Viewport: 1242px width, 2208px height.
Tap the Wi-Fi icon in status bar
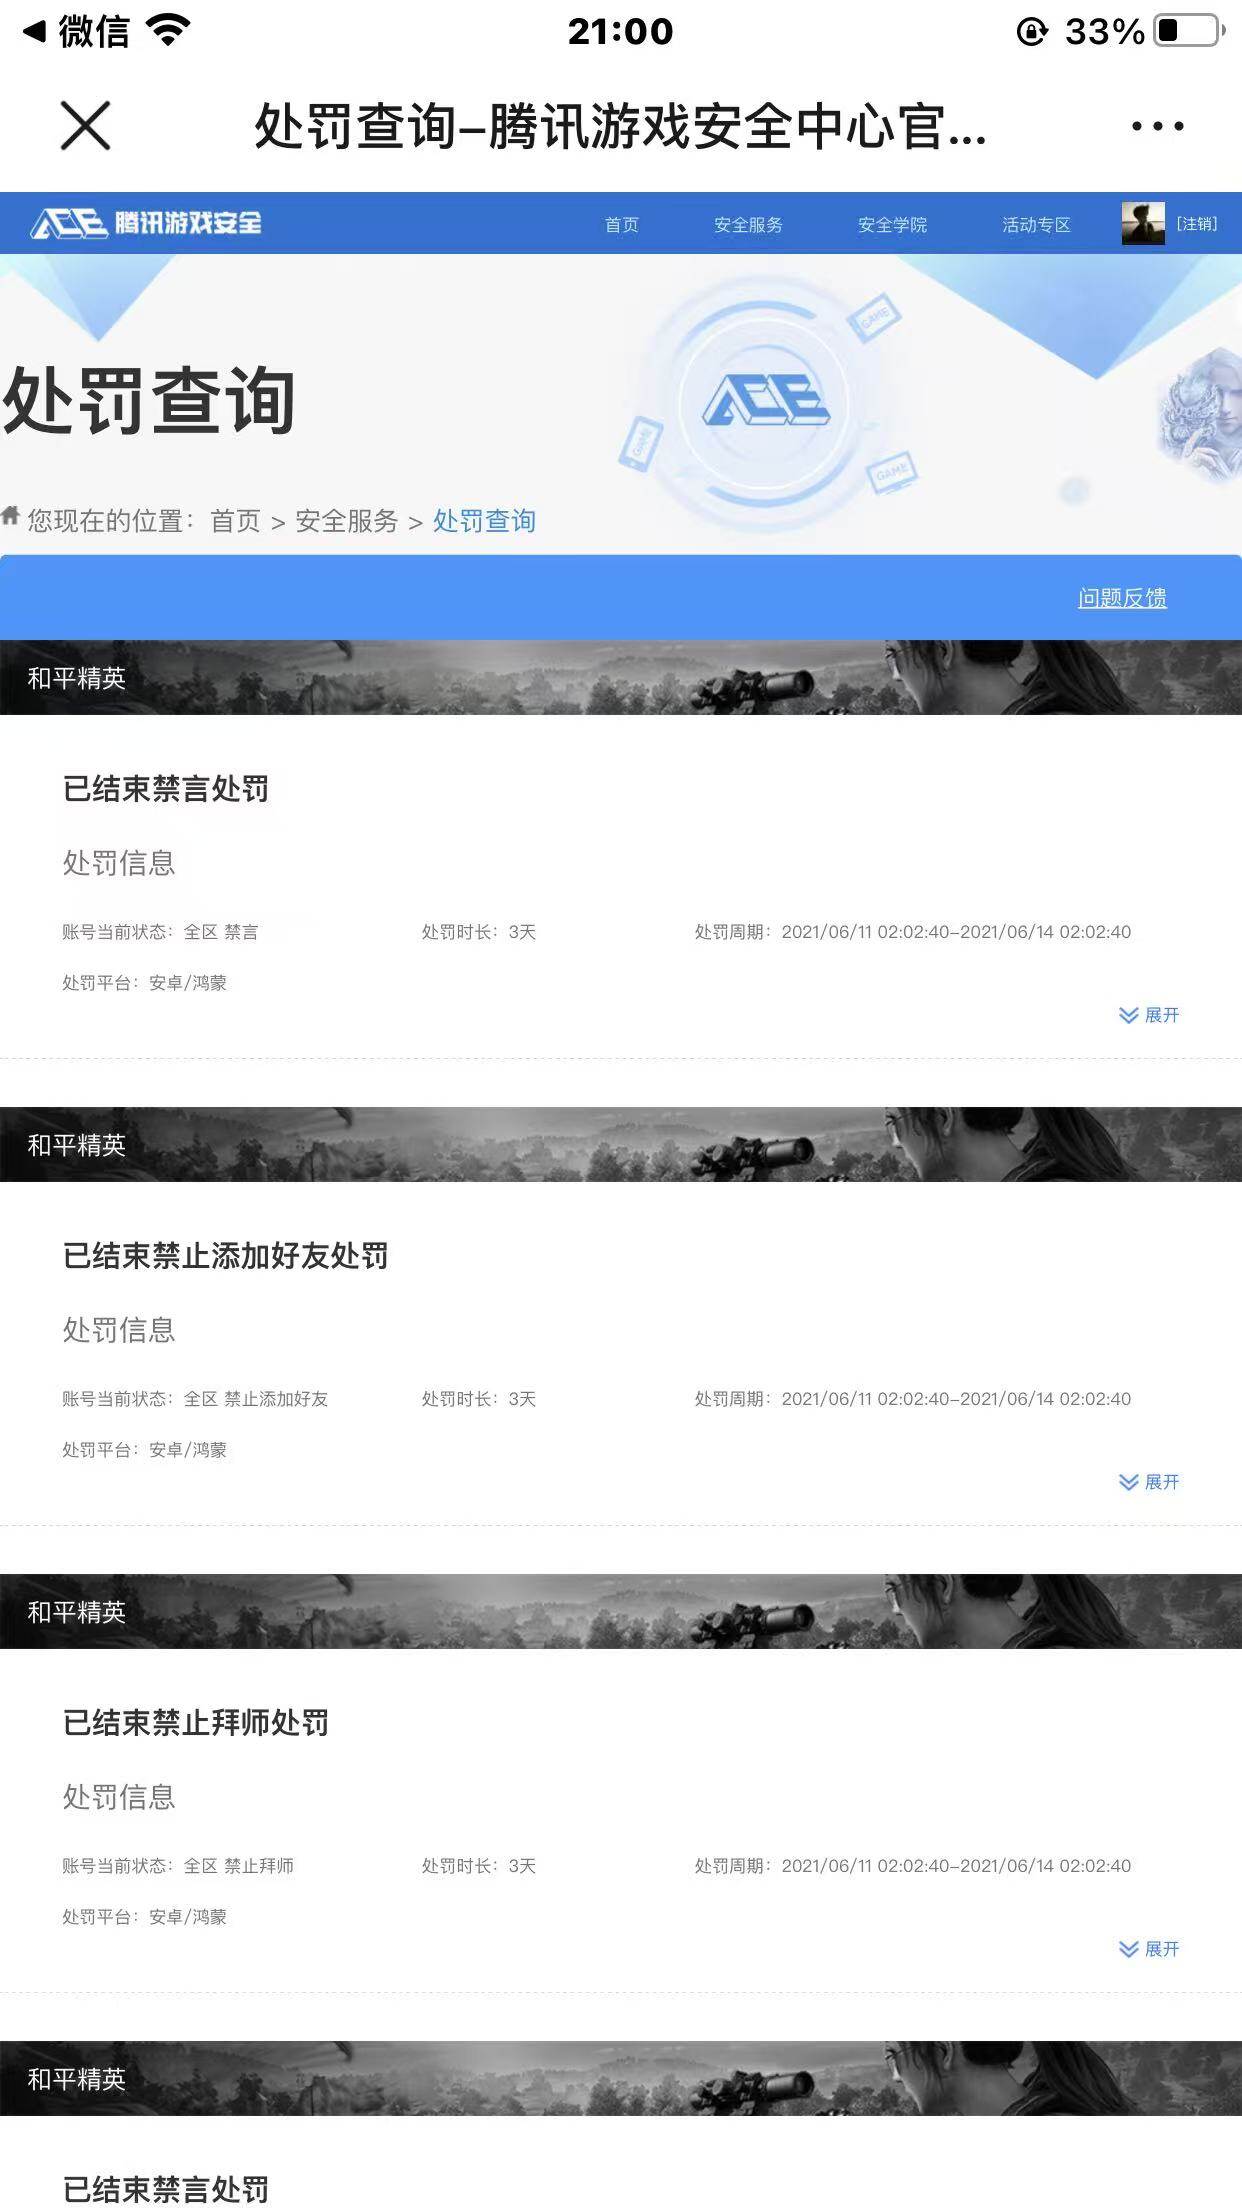click(168, 31)
